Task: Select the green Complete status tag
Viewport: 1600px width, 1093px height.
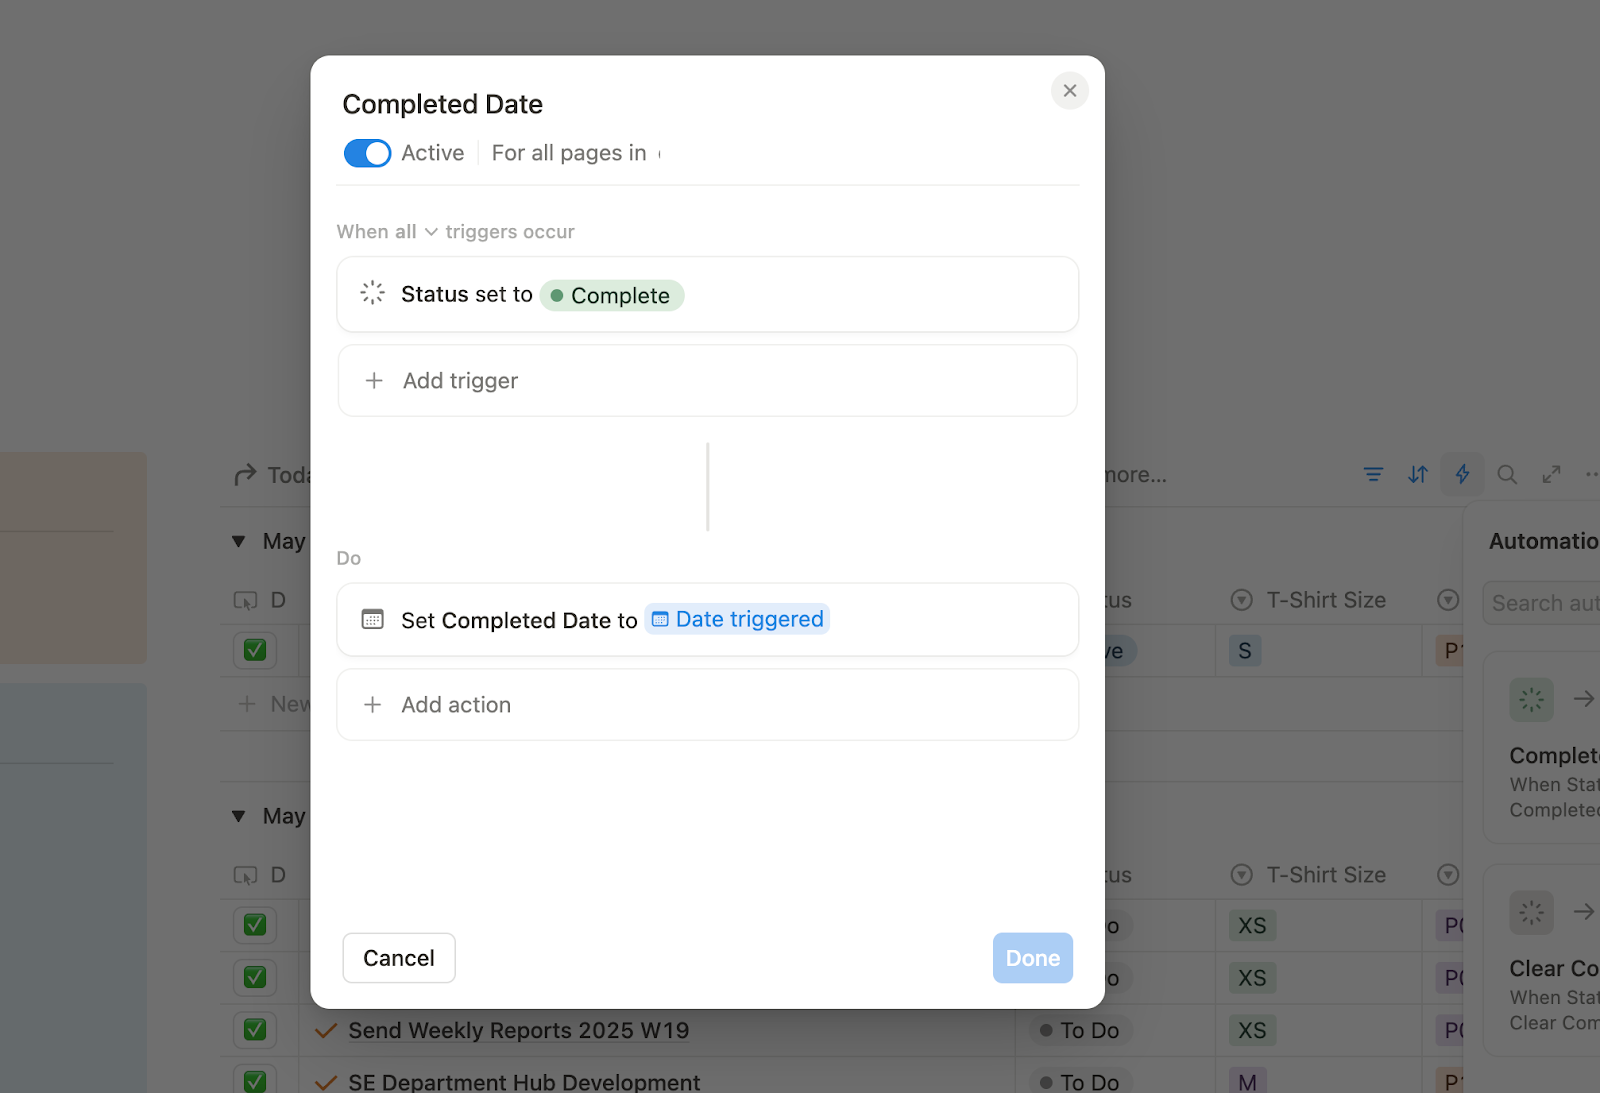Action: coord(612,296)
